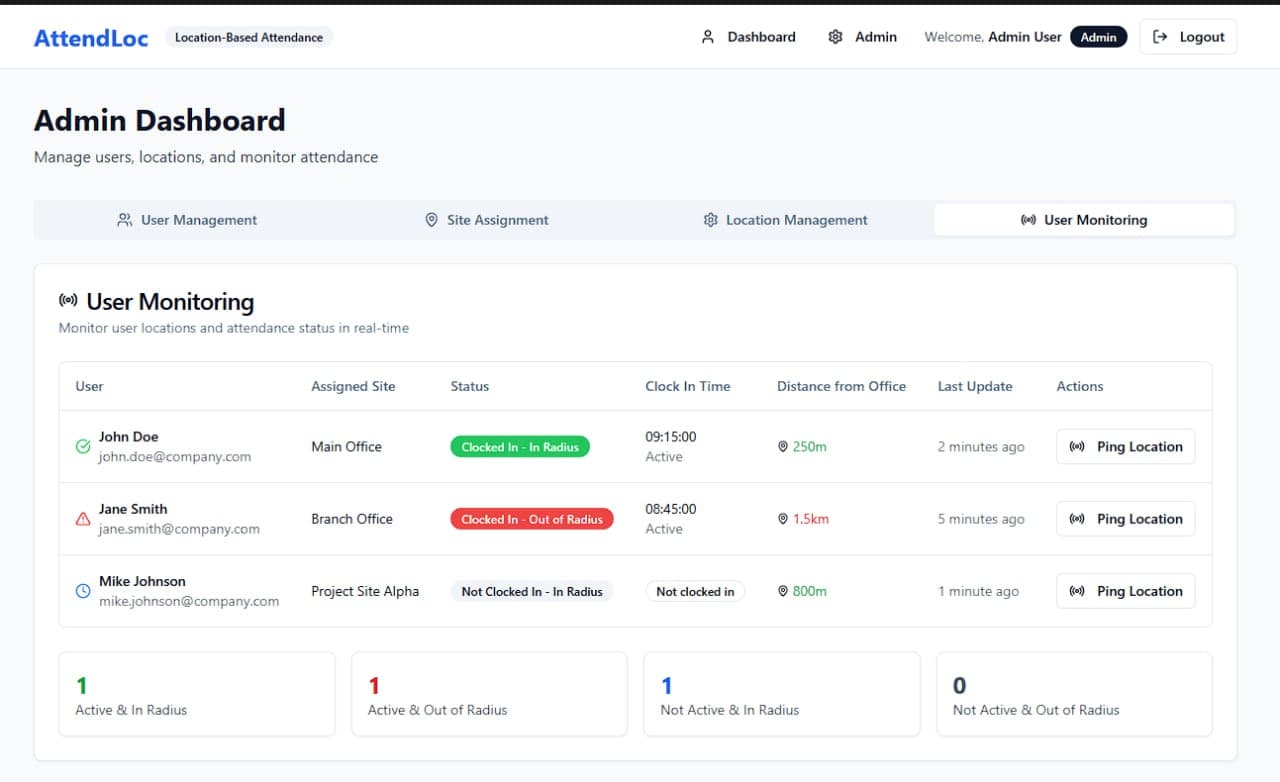This screenshot has height=782, width=1280.
Task: Switch to the Site Assignment tab
Action: tap(486, 220)
